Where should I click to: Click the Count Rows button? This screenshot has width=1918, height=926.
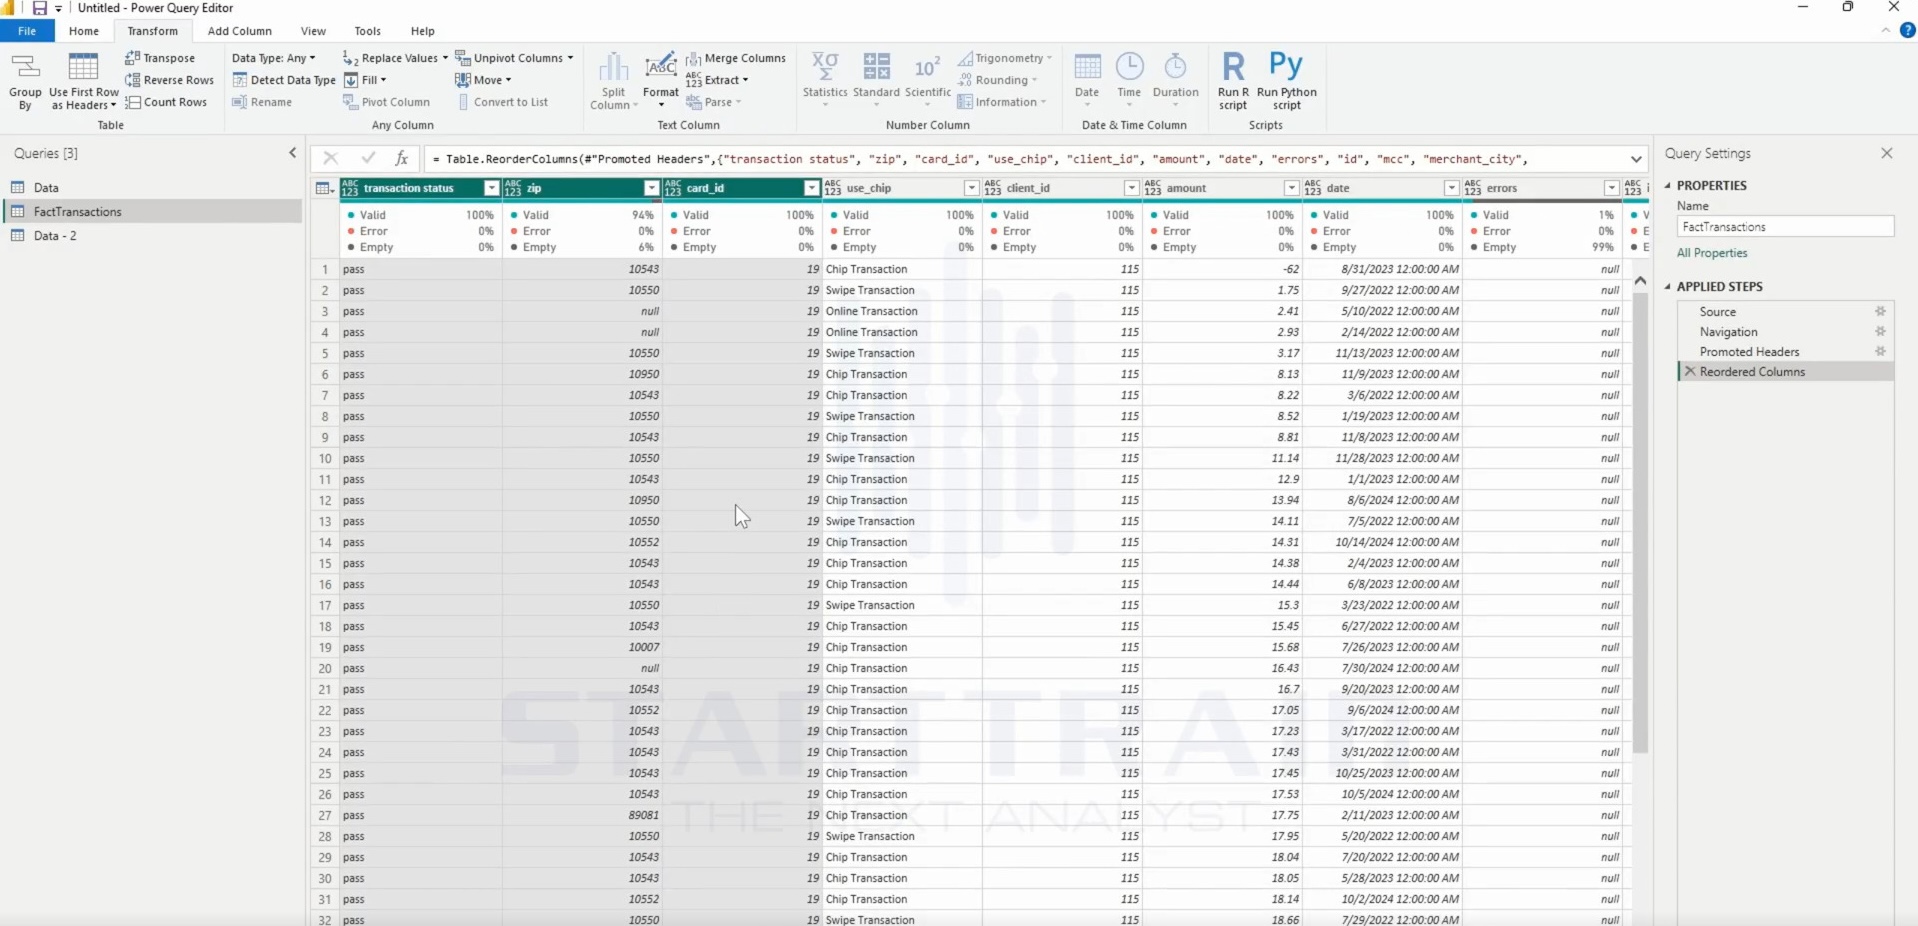(x=166, y=102)
